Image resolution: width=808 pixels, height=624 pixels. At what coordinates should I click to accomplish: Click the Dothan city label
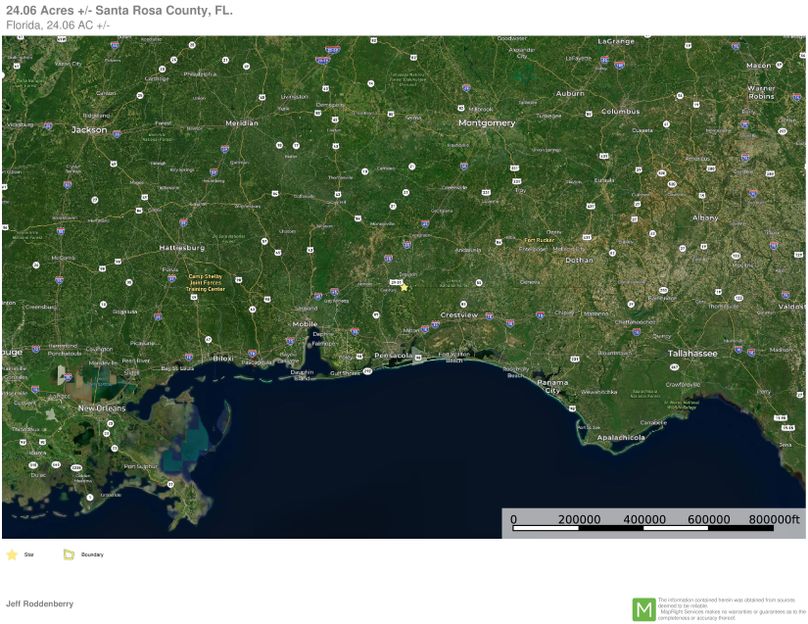[x=578, y=260]
